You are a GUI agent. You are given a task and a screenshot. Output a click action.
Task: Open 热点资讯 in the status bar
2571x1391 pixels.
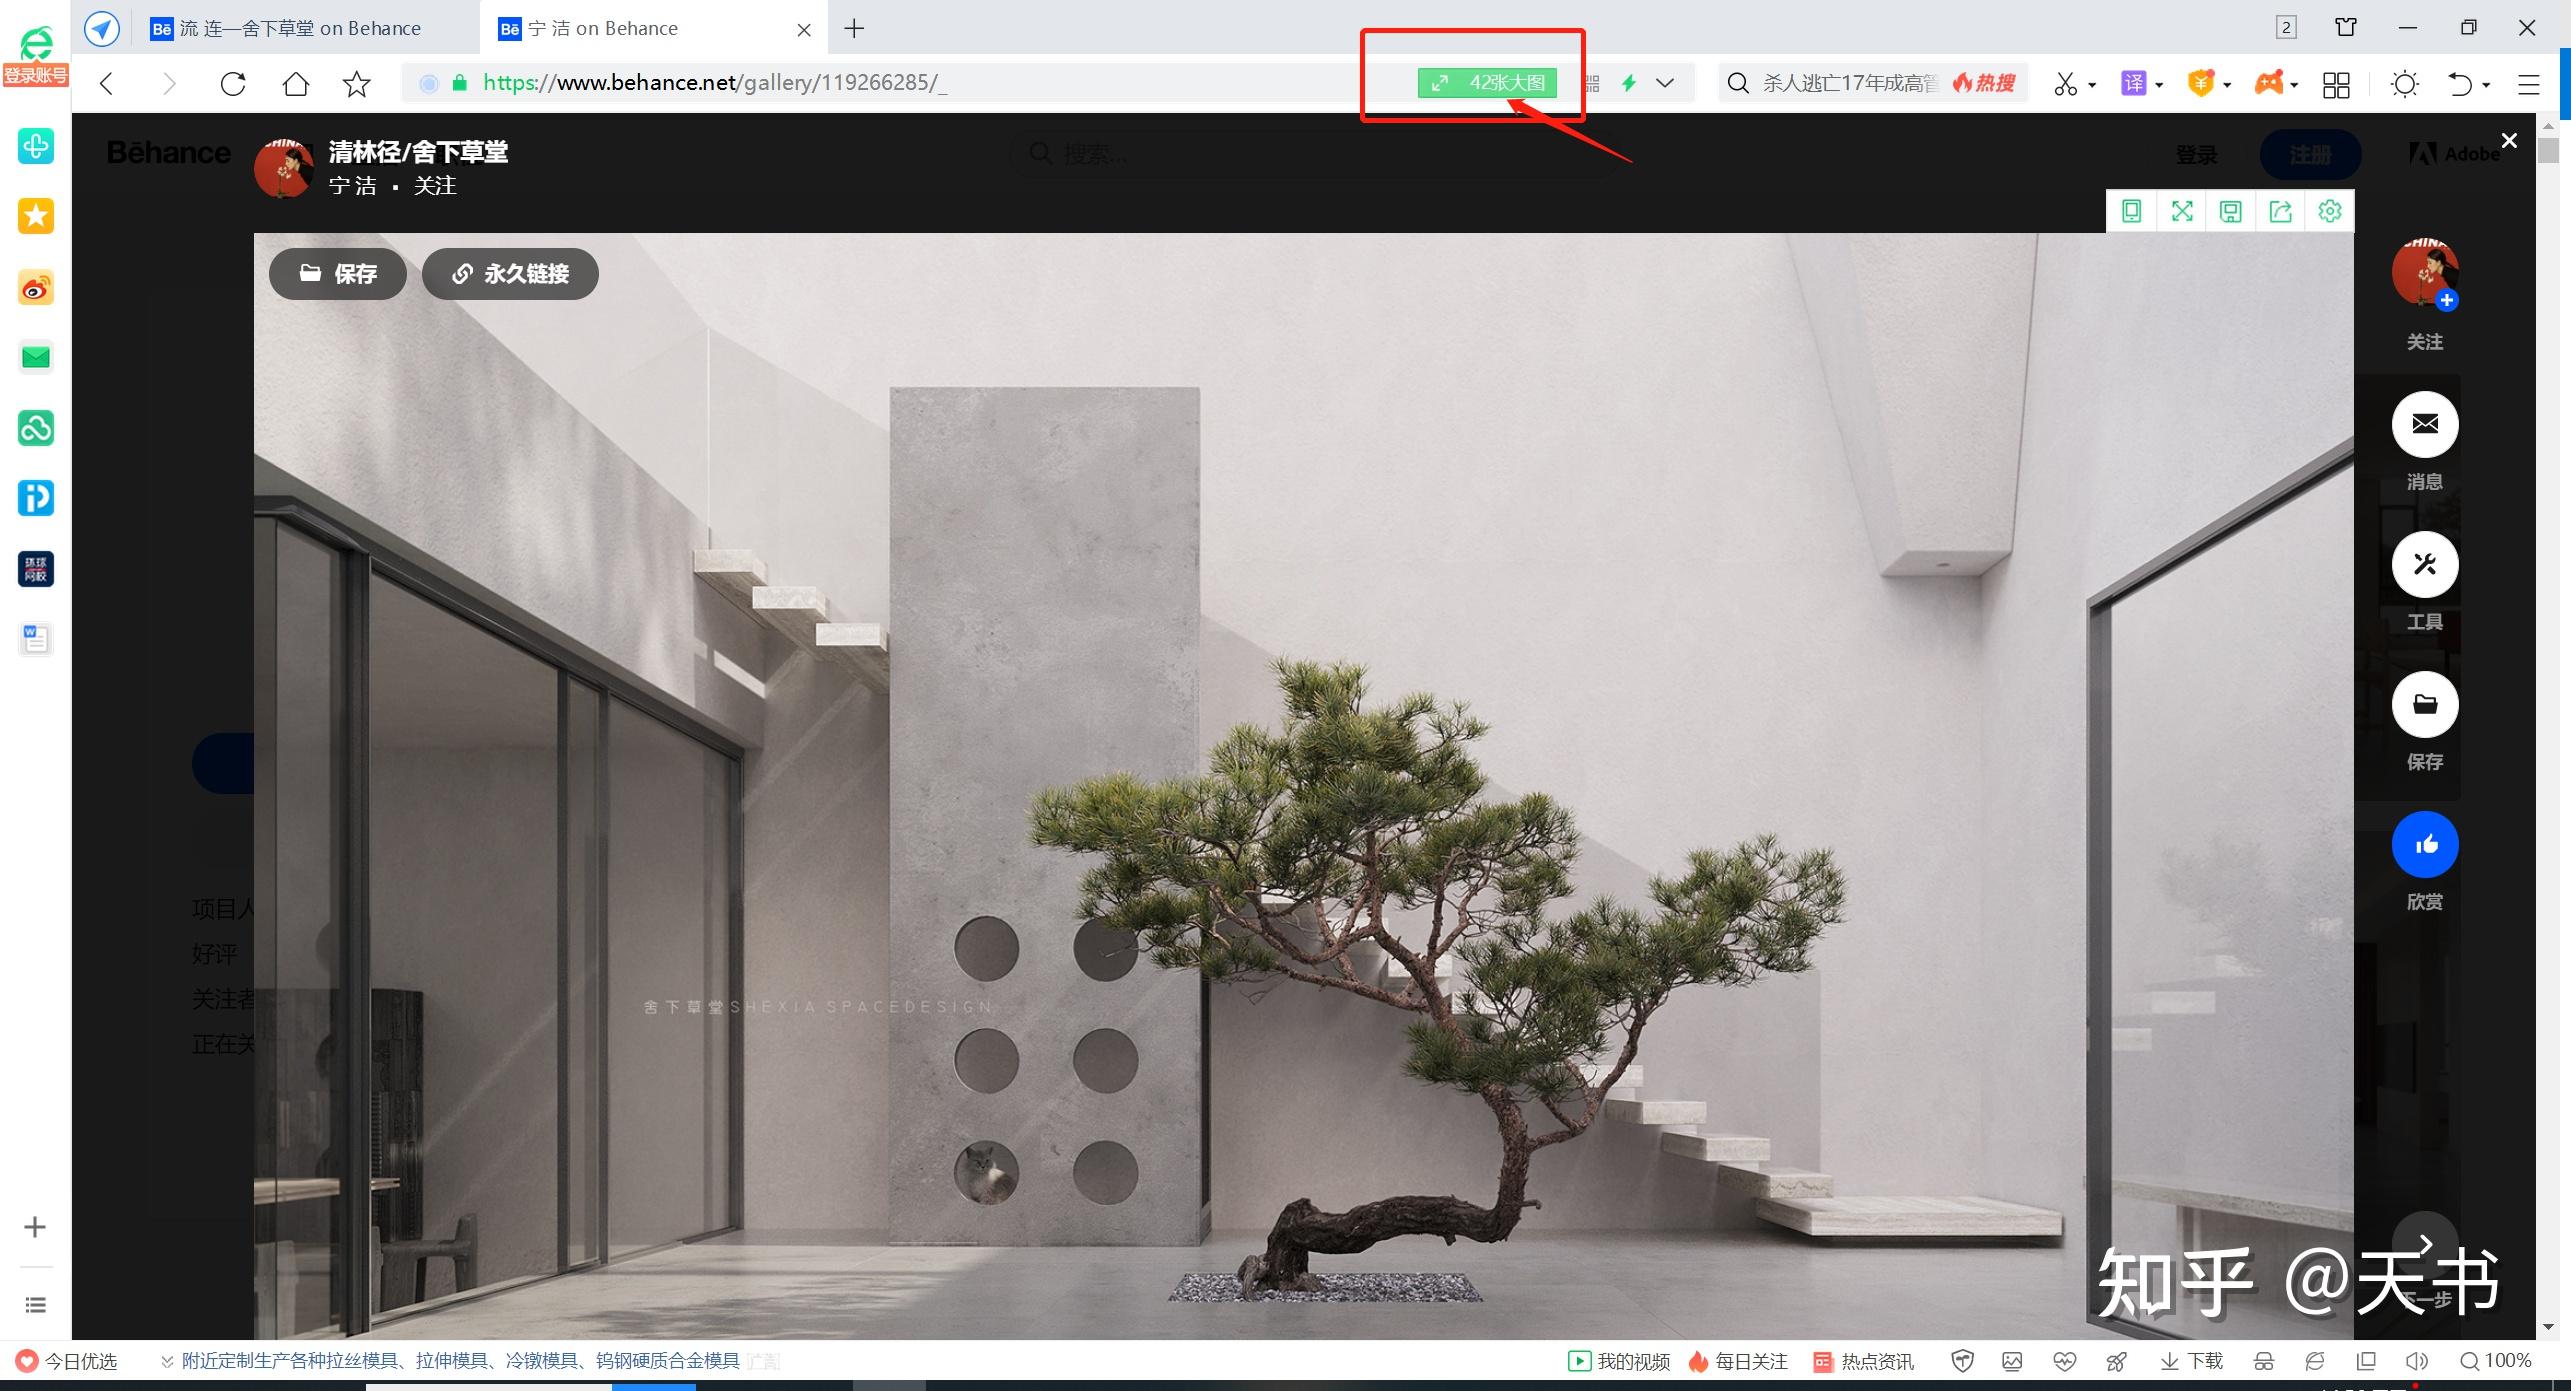click(x=1864, y=1361)
